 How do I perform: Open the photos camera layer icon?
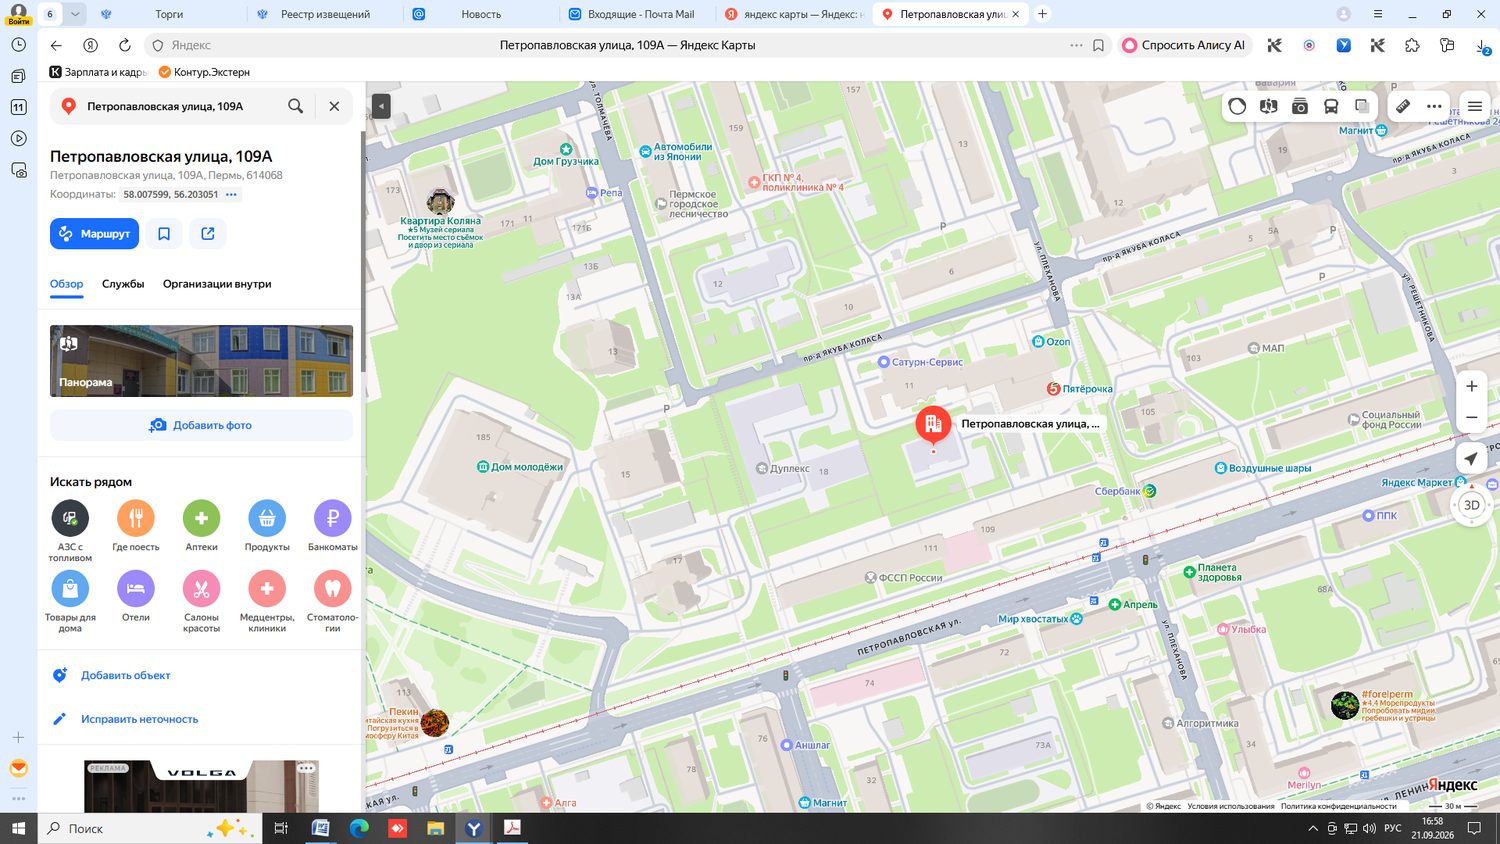pos(1300,106)
